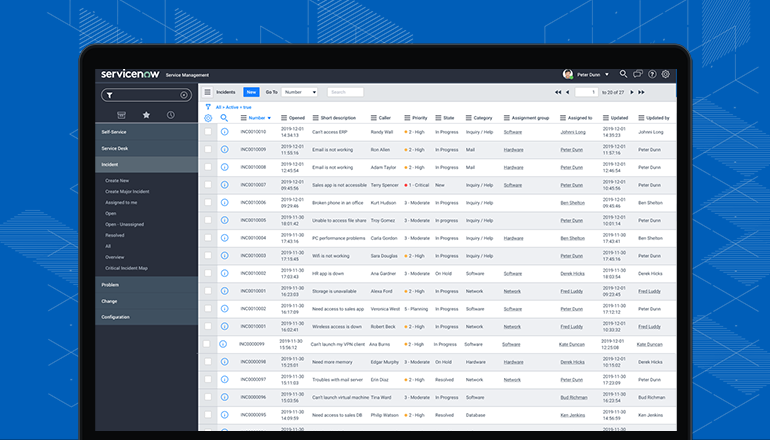Show all applications archive icon in navigator
Image resolution: width=770 pixels, height=440 pixels.
(121, 115)
